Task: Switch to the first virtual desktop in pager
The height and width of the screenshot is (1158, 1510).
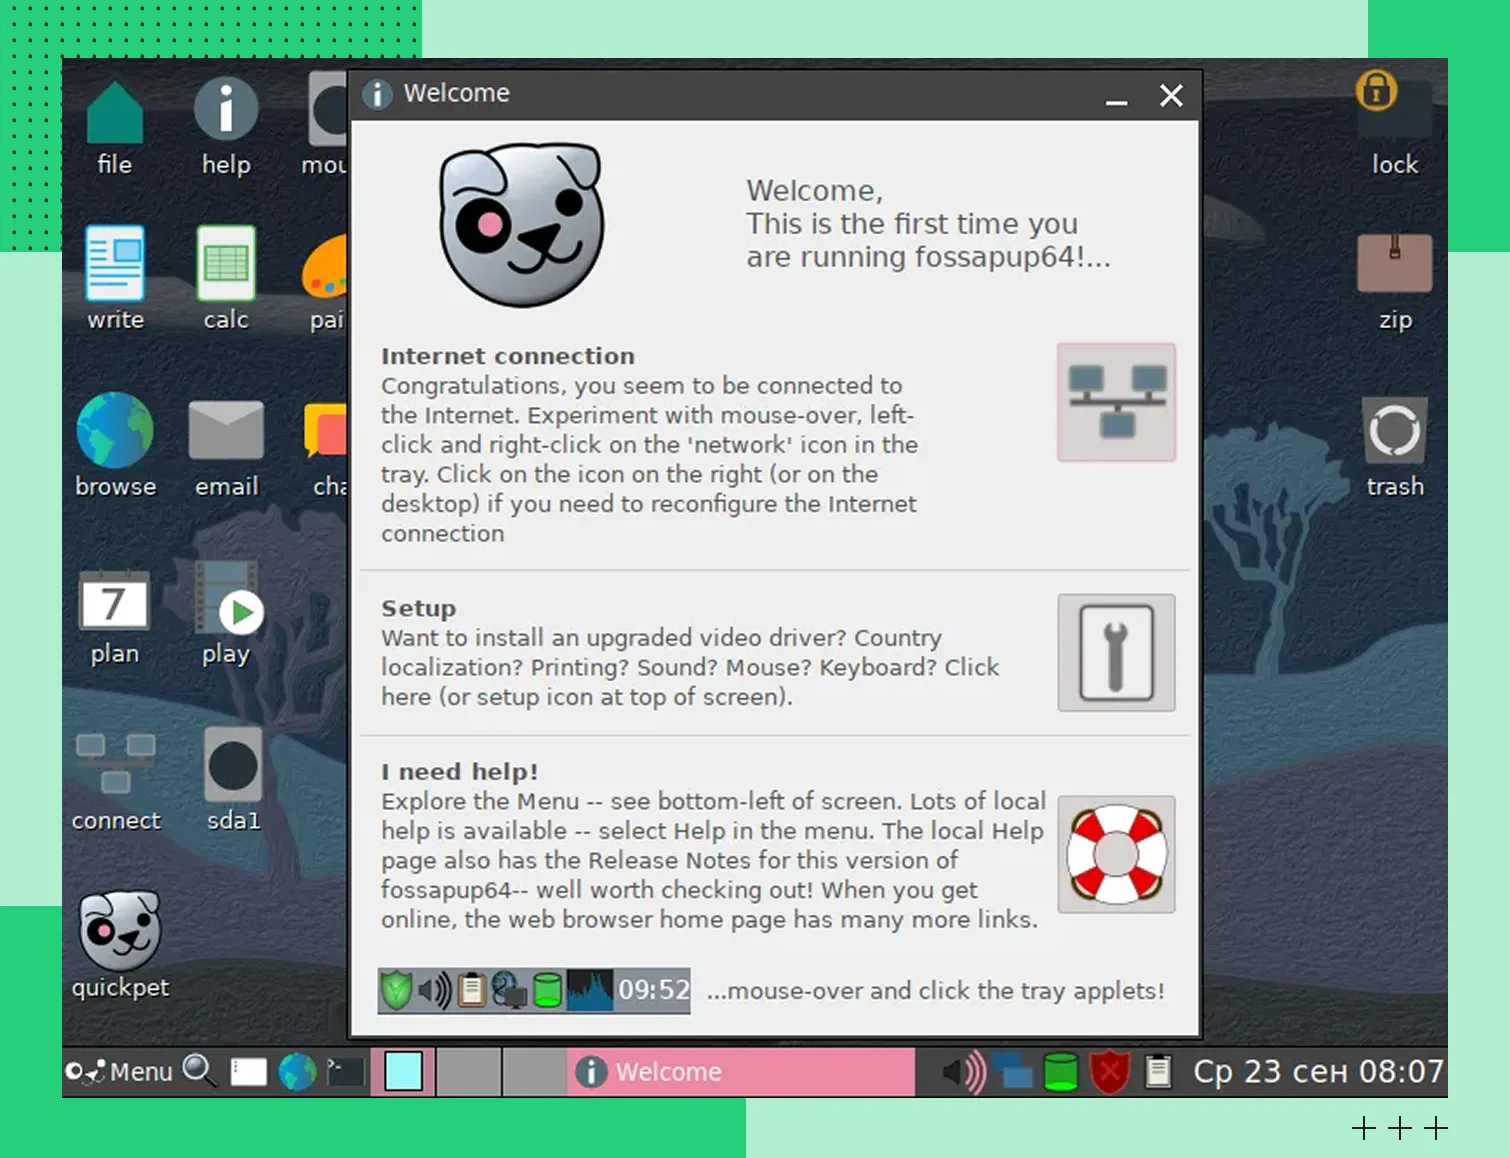Action: tap(404, 1072)
